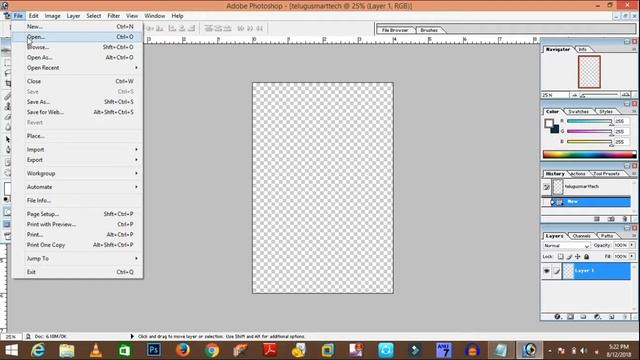Toggle Layer 1 visibility eye icon
This screenshot has width=640, height=360.
tap(547, 271)
